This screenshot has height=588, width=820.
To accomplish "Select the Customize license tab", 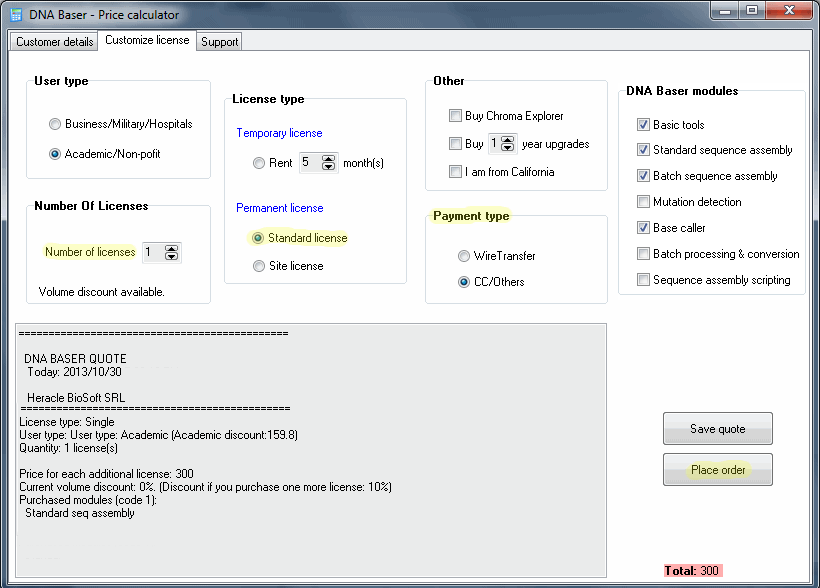I will pos(147,40).
